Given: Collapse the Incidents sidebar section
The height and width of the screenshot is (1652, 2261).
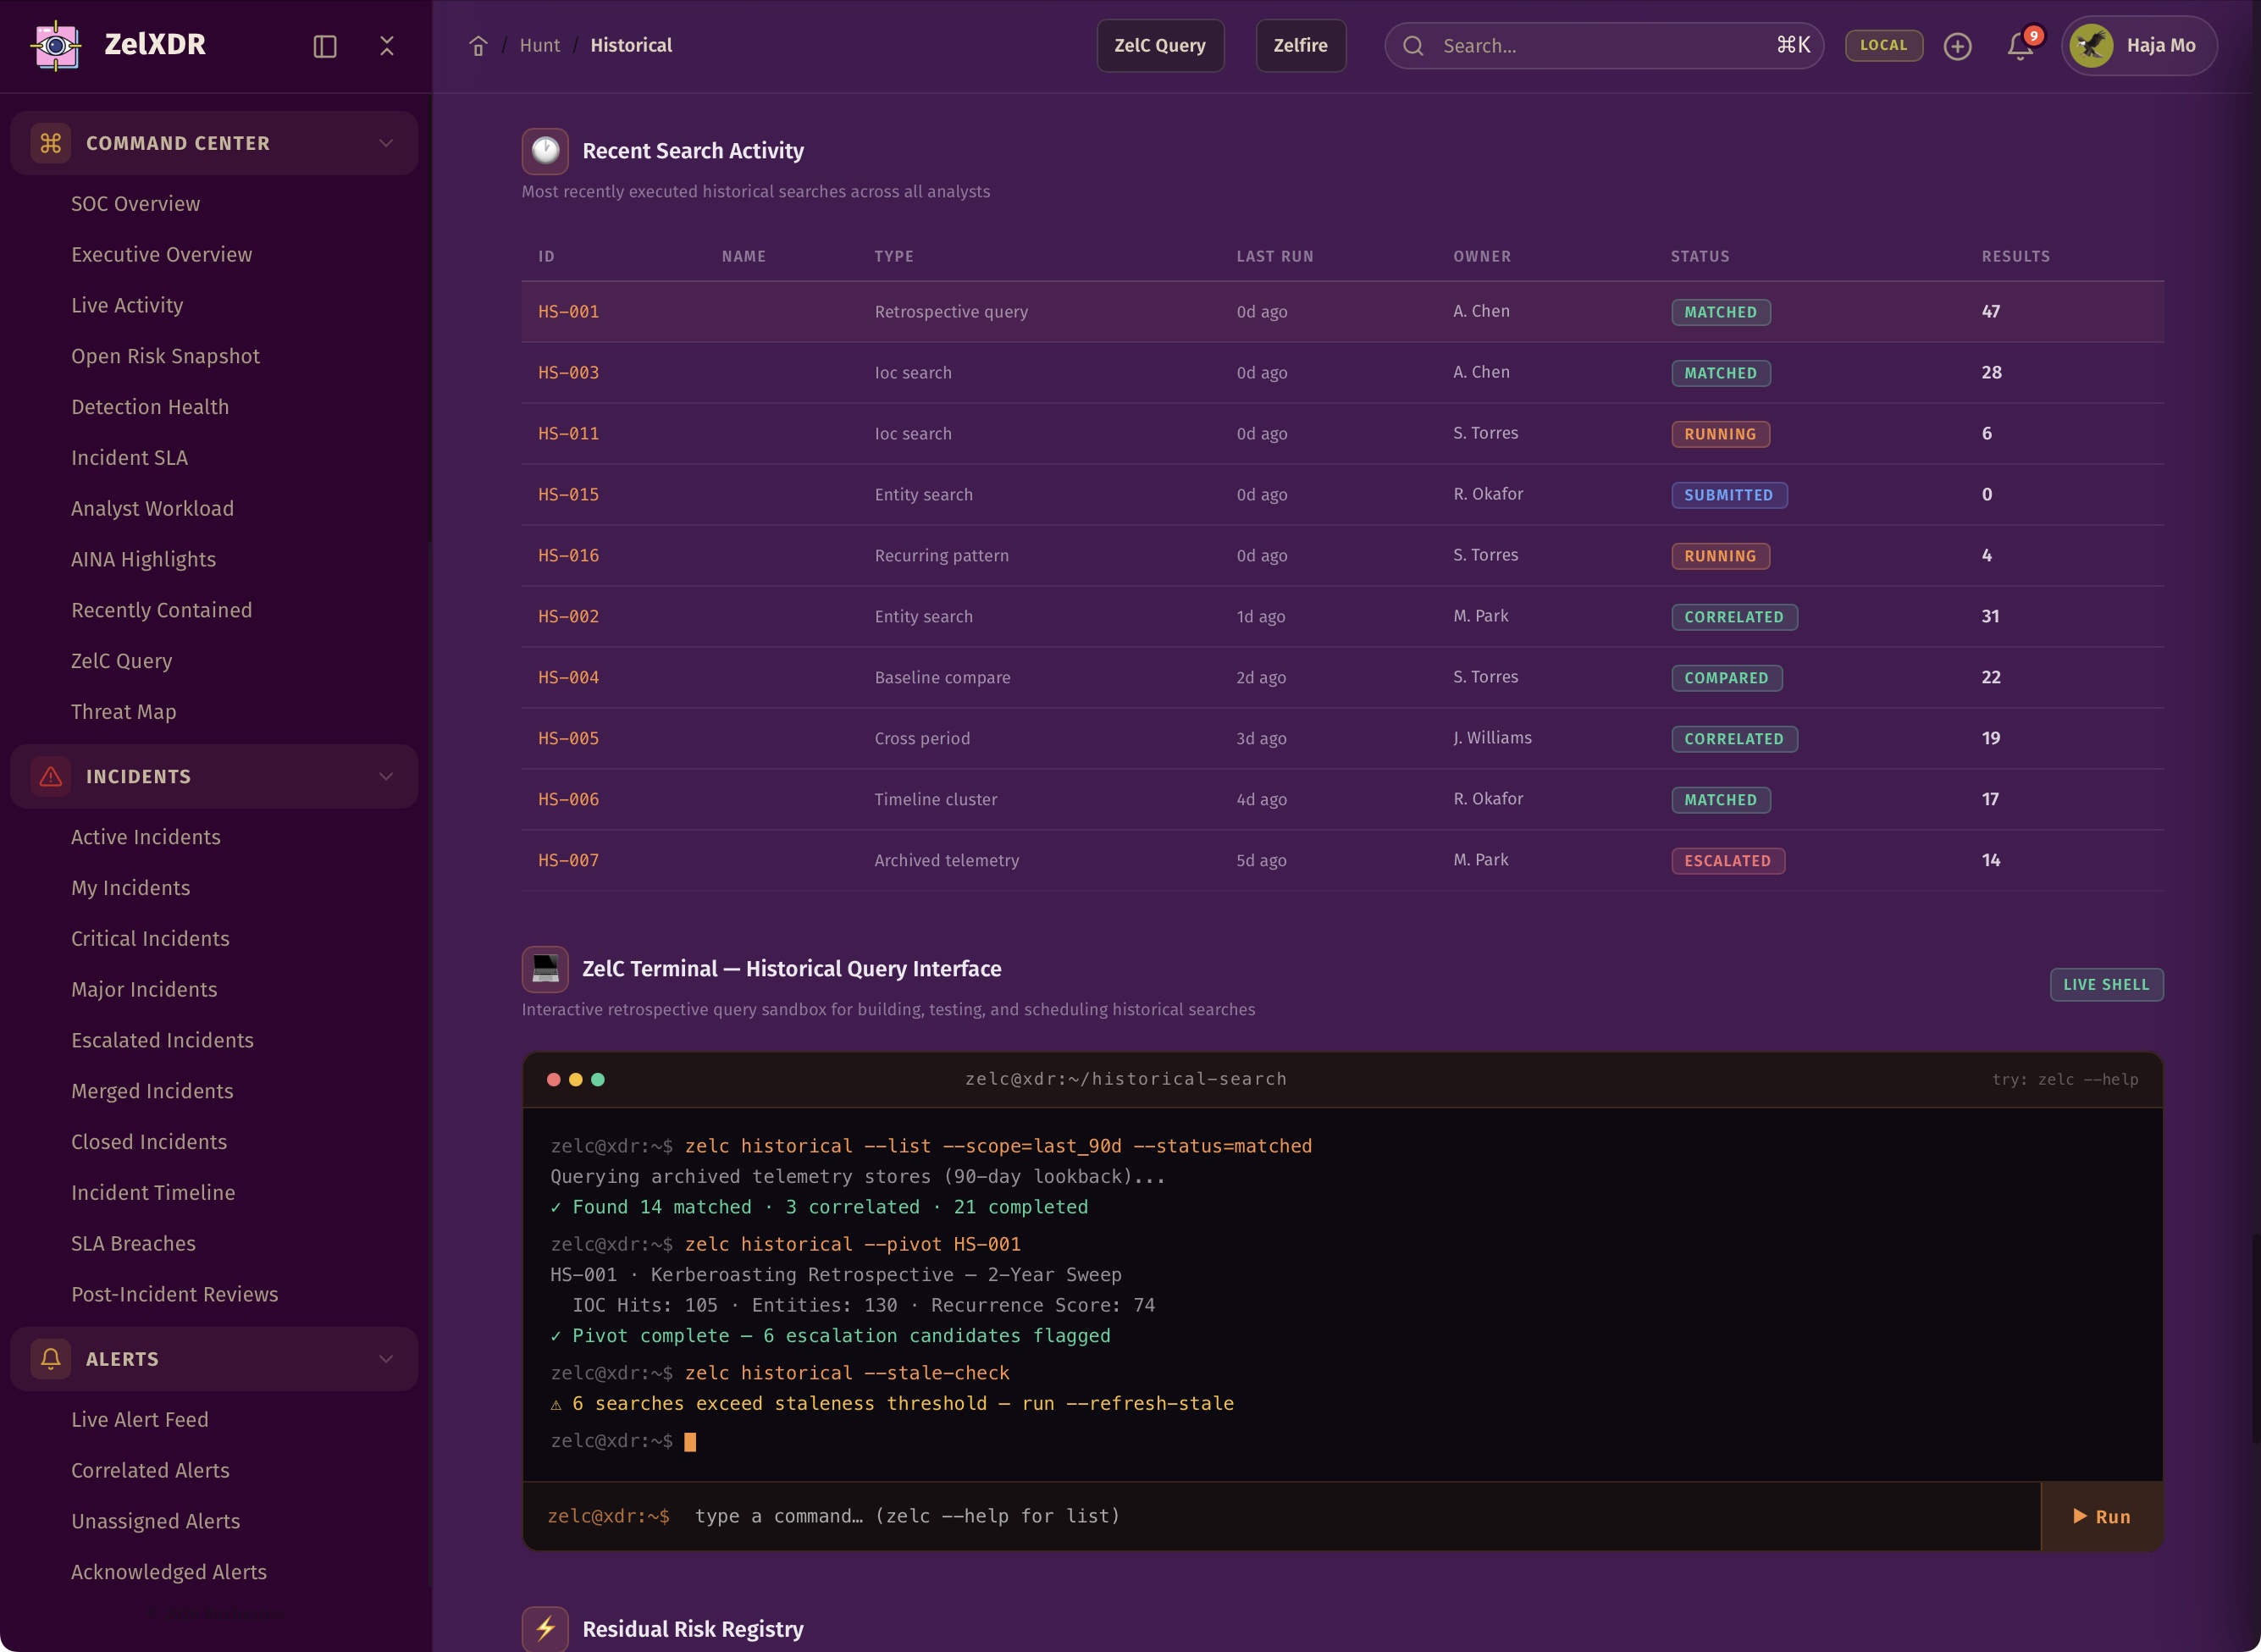Looking at the screenshot, I should tap(386, 777).
